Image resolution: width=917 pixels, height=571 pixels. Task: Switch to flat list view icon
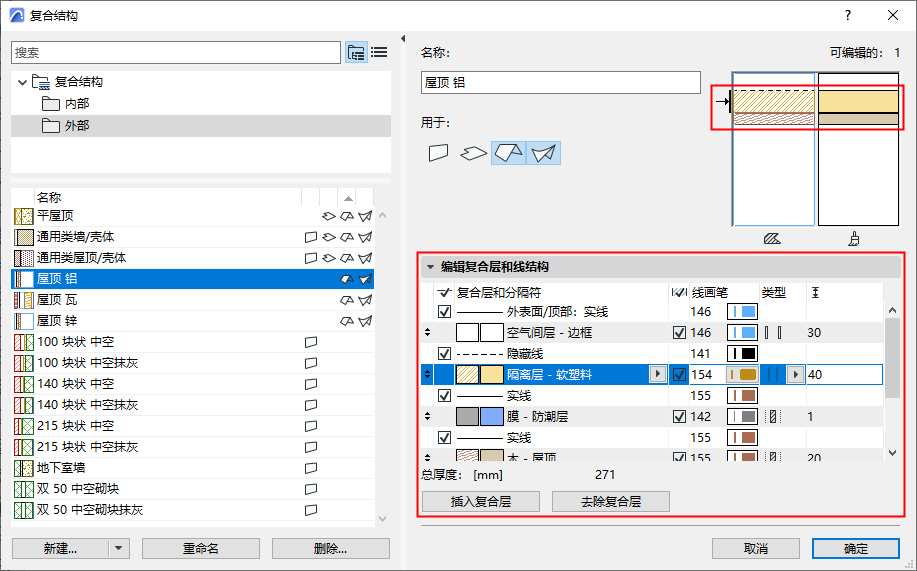(x=380, y=53)
